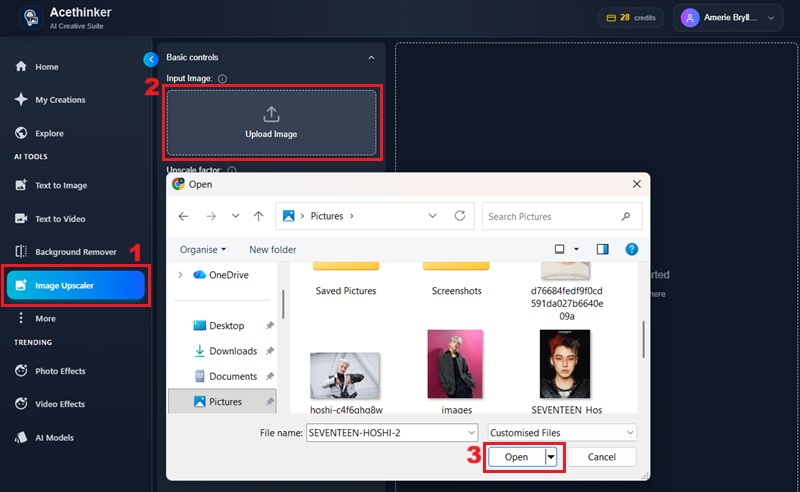Click the Cancel button
Screen dimensions: 800x492
click(601, 457)
